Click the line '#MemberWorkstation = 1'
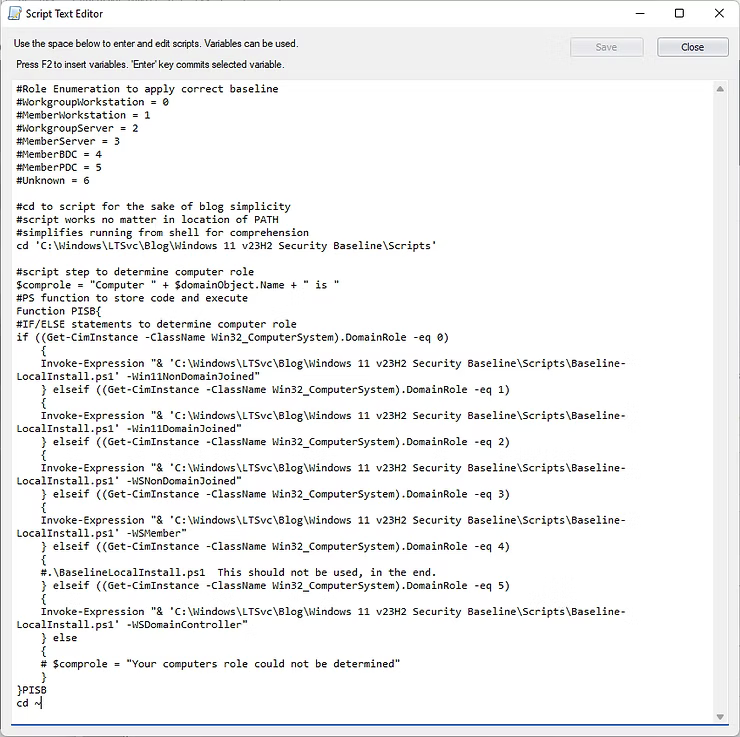This screenshot has width=740, height=737. click(x=83, y=115)
